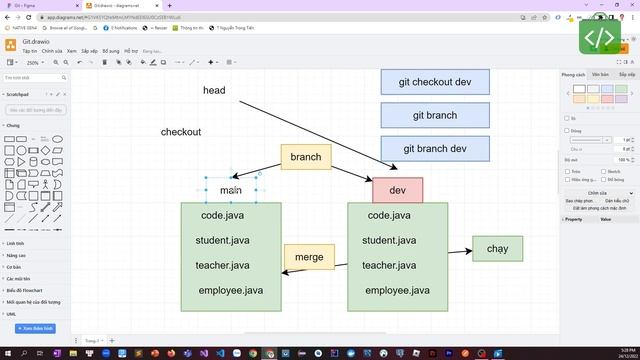640x360 pixels.
Task: Open the Chỉnh sửa menu
Action: (52, 51)
